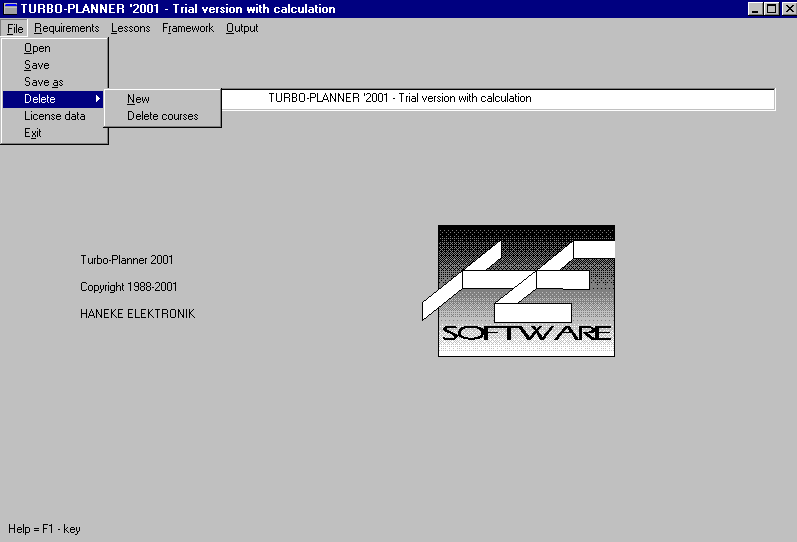Click the application system menu icon
The height and width of the screenshot is (542, 797).
point(10,9)
